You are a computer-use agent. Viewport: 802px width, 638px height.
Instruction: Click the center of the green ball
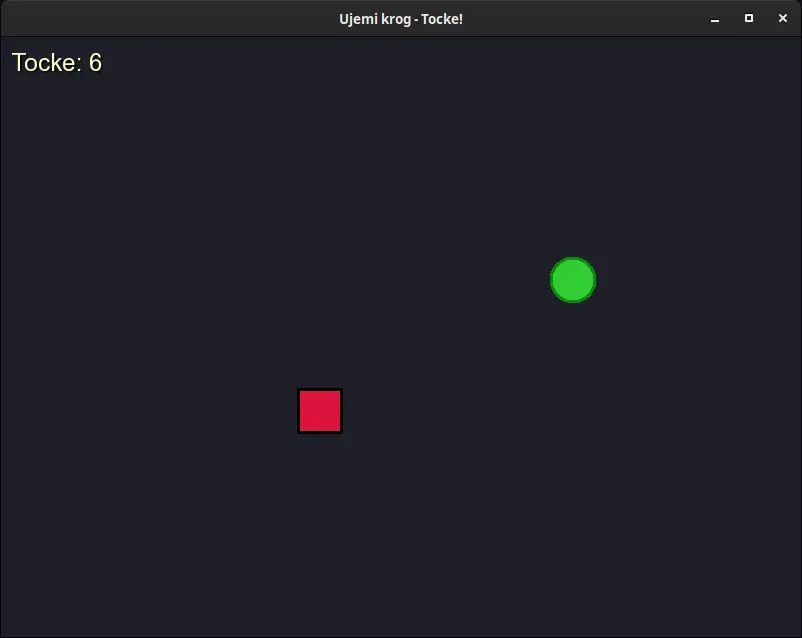573,280
